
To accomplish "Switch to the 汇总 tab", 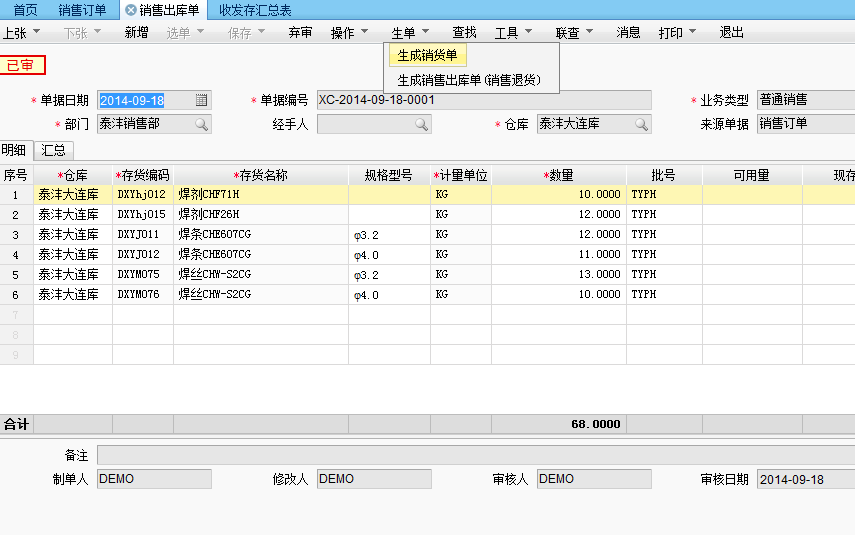I will 54,150.
